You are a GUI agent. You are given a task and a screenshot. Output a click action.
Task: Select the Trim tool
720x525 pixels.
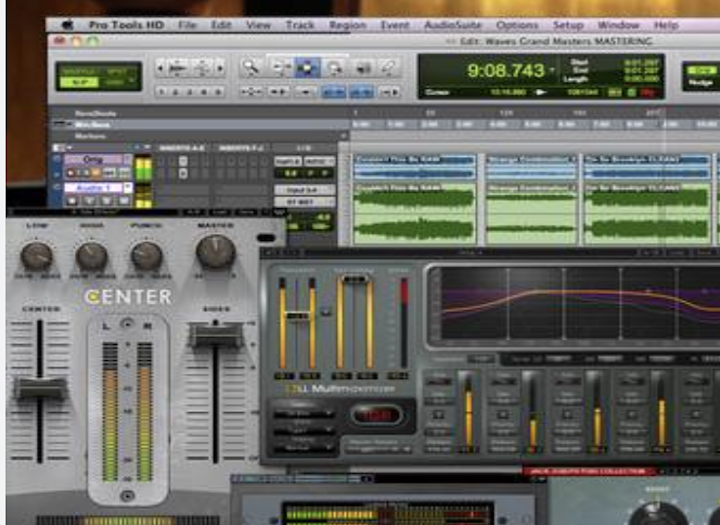[x=279, y=68]
